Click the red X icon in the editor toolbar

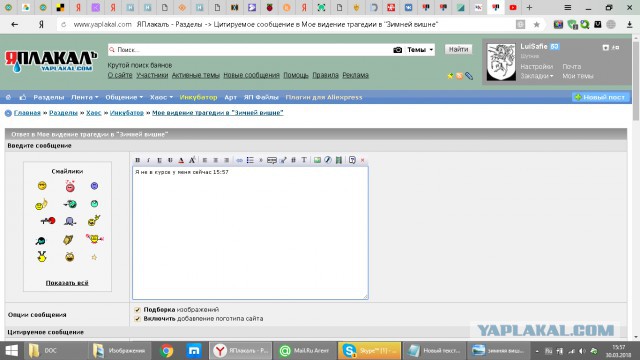point(362,160)
